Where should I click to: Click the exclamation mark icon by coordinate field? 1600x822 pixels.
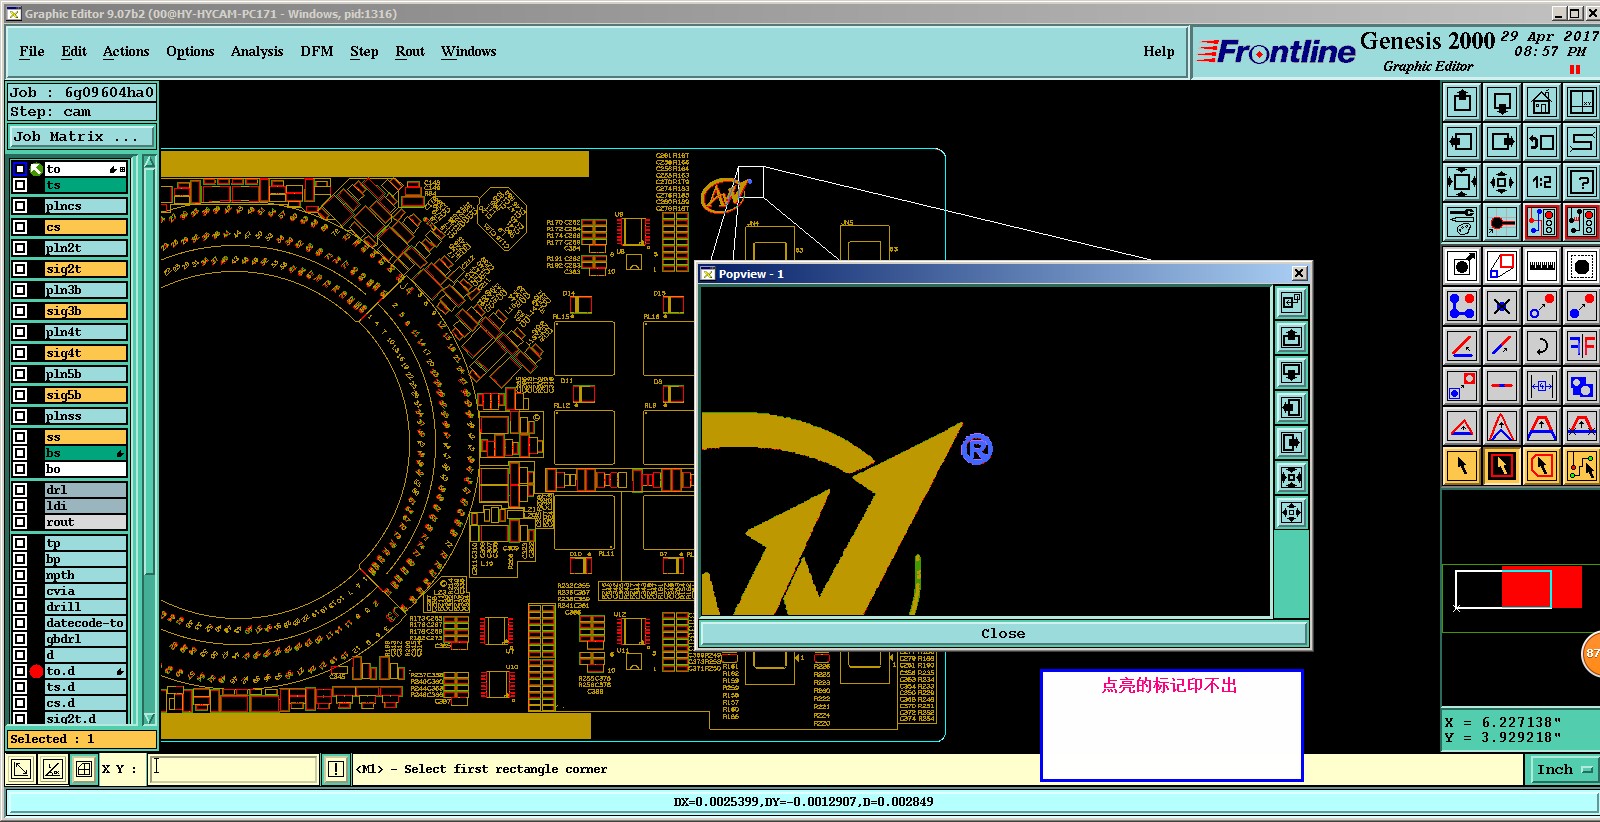coord(336,769)
